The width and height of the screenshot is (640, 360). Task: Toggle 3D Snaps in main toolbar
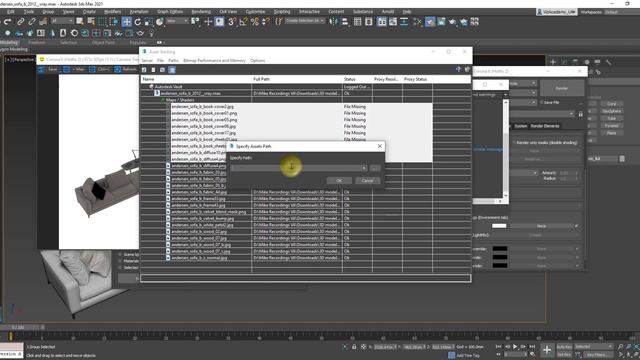coord(232,22)
